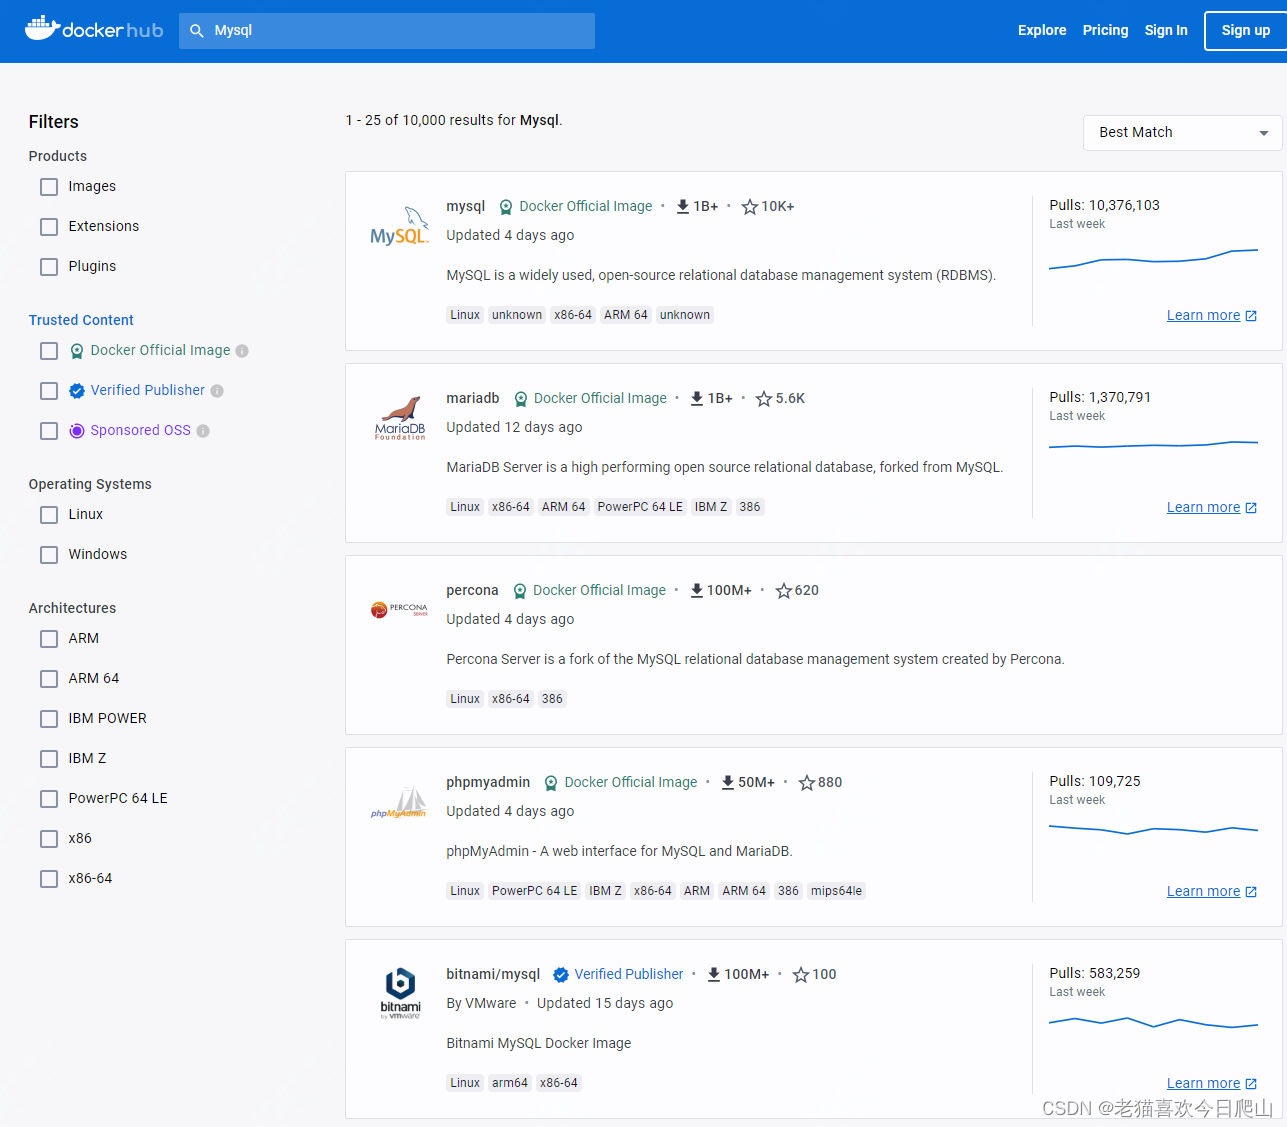Viewport: 1287px width, 1127px height.
Task: Click the Bitnami by VMware logo
Action: pos(399,992)
